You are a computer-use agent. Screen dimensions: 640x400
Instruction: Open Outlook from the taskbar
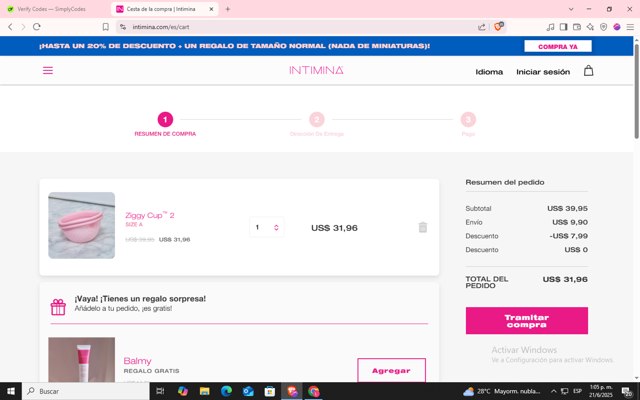(x=248, y=391)
